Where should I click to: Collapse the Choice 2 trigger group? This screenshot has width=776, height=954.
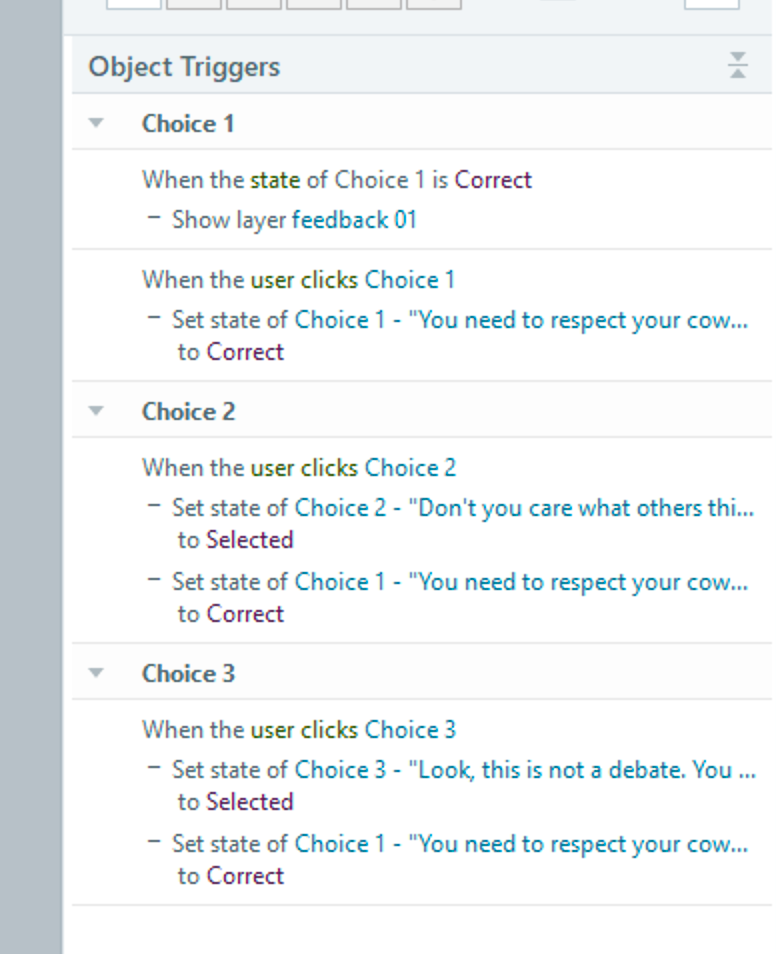(96, 411)
